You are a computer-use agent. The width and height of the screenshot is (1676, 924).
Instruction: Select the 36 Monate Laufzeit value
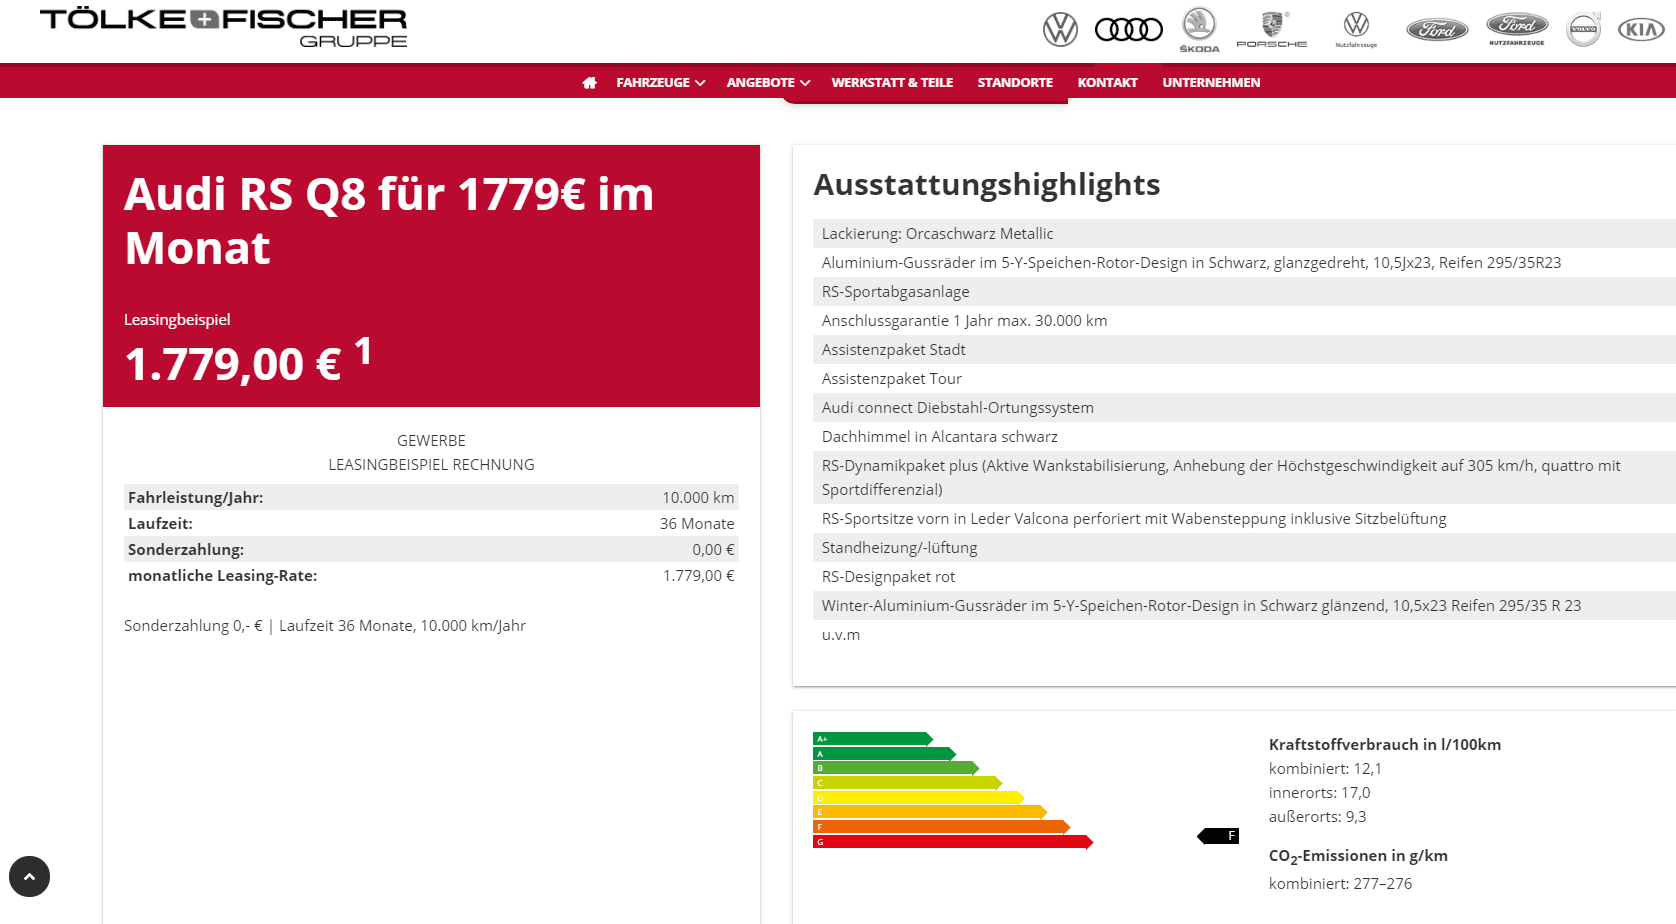tap(697, 523)
